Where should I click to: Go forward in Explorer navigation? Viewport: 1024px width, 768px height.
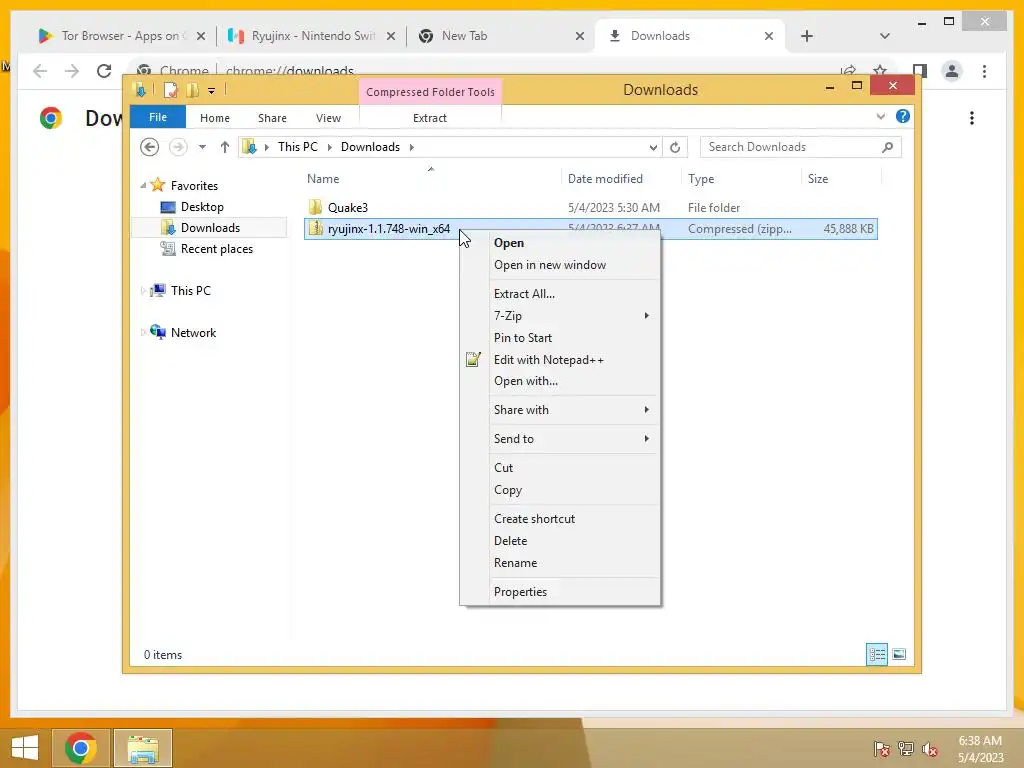point(178,147)
